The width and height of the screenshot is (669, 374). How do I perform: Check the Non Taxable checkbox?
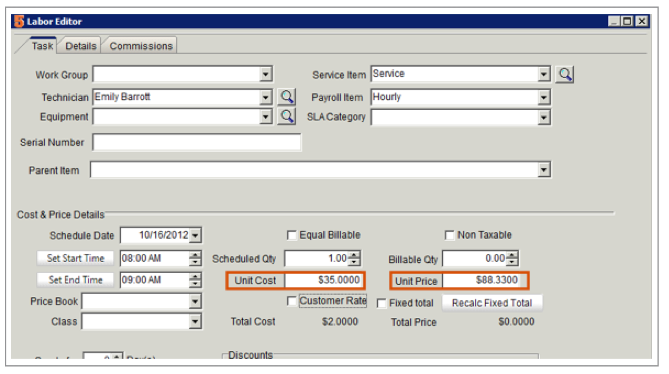tap(449, 235)
